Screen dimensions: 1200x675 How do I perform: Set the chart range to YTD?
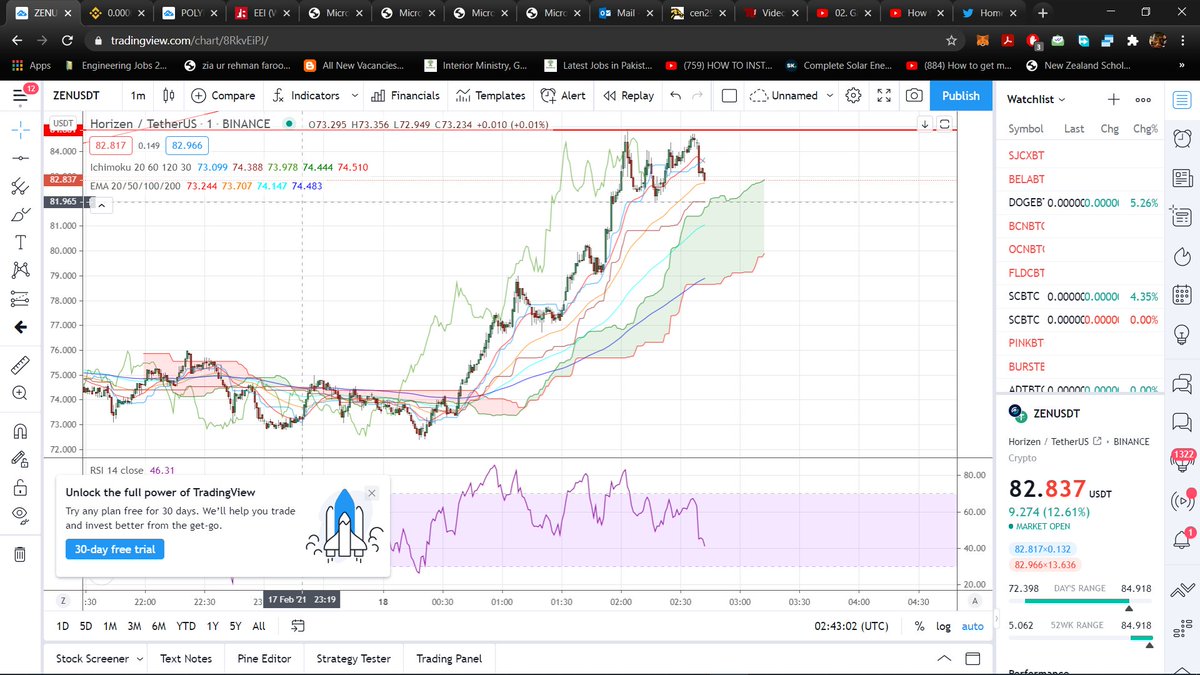[186, 626]
